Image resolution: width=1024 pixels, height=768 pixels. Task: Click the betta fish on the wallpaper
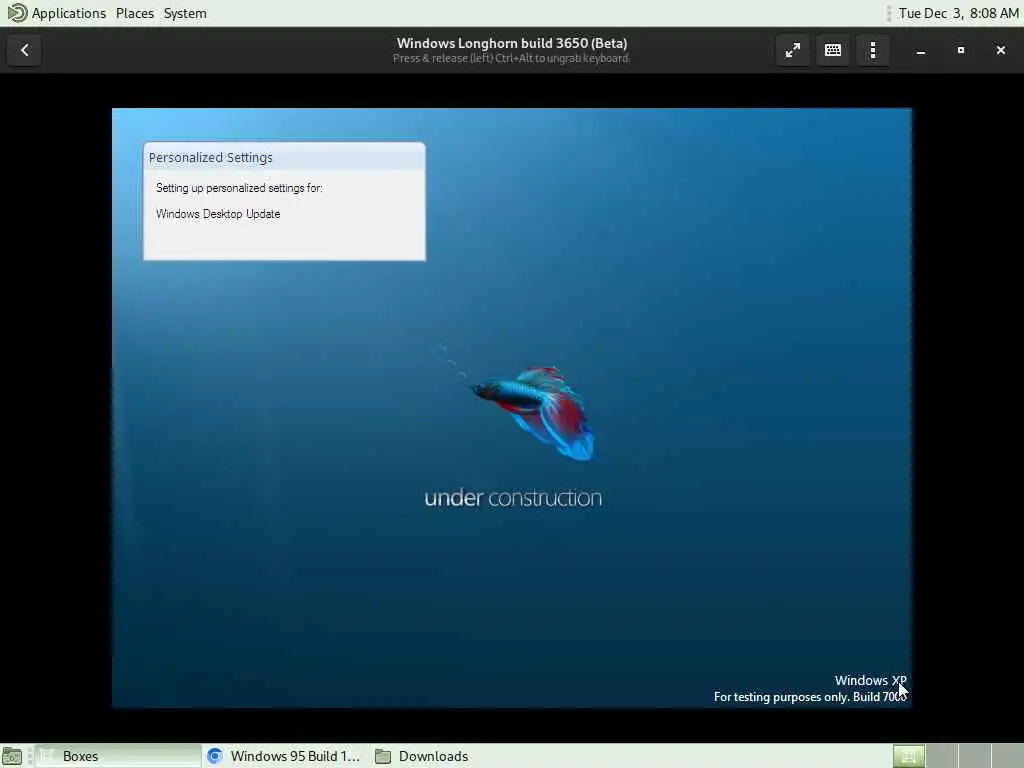pos(537,412)
